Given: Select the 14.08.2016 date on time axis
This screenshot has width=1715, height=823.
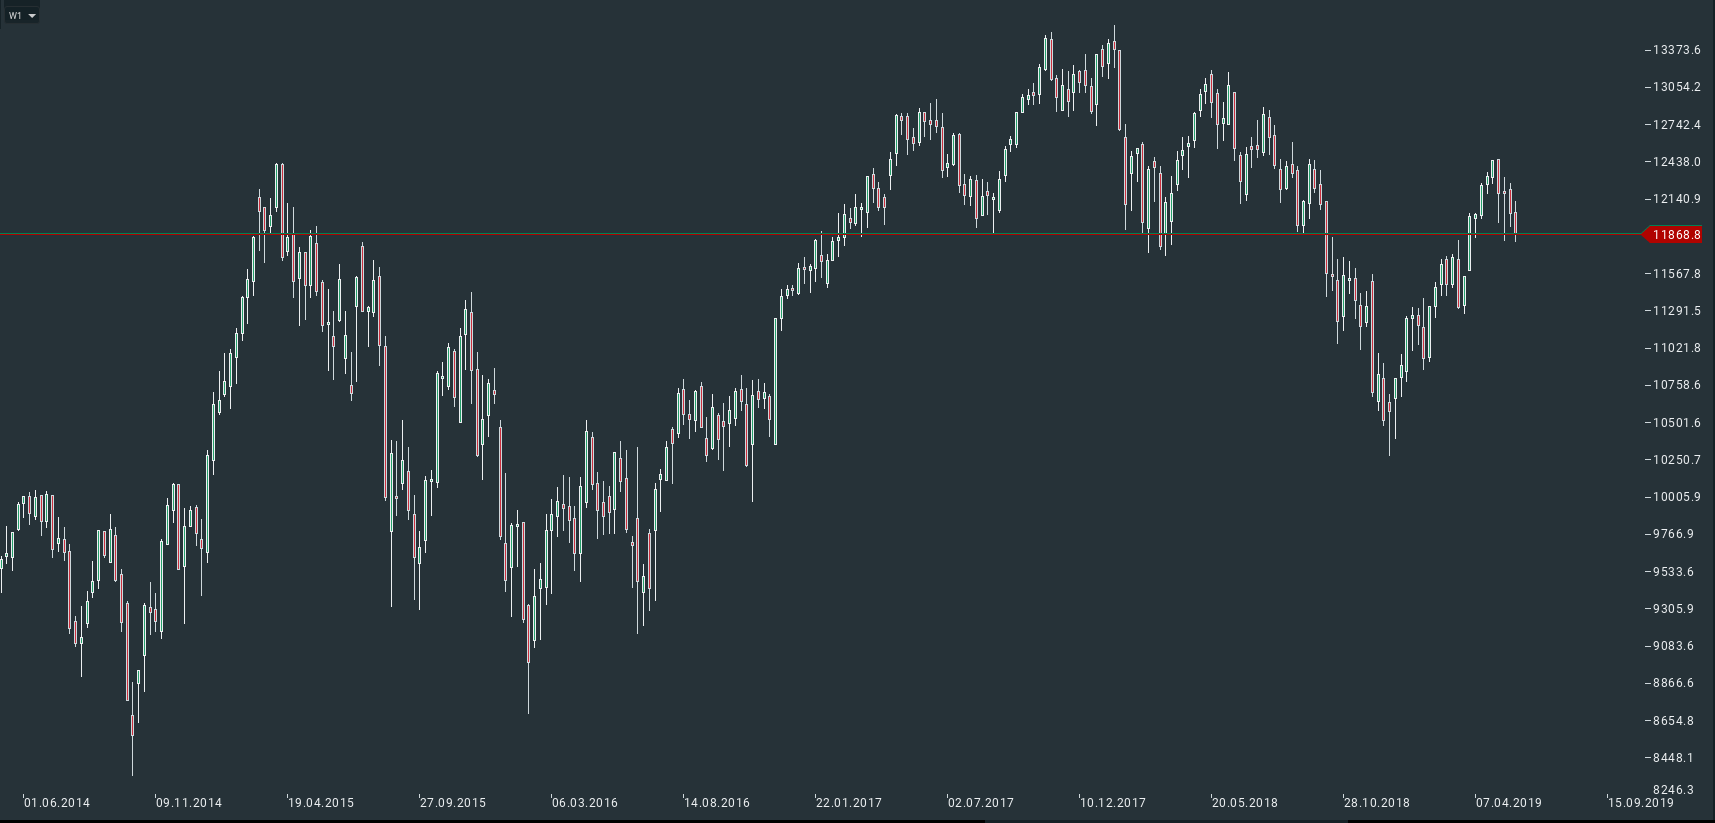Looking at the screenshot, I should [716, 802].
